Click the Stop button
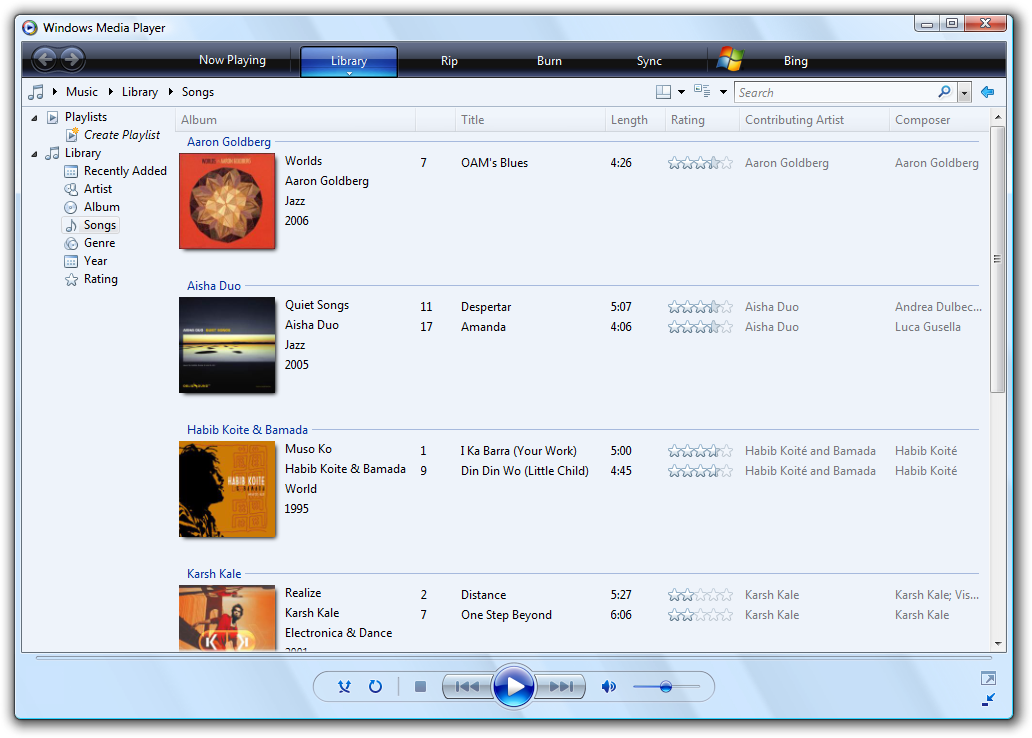Screen dimensions: 1032x738 tap(421, 687)
